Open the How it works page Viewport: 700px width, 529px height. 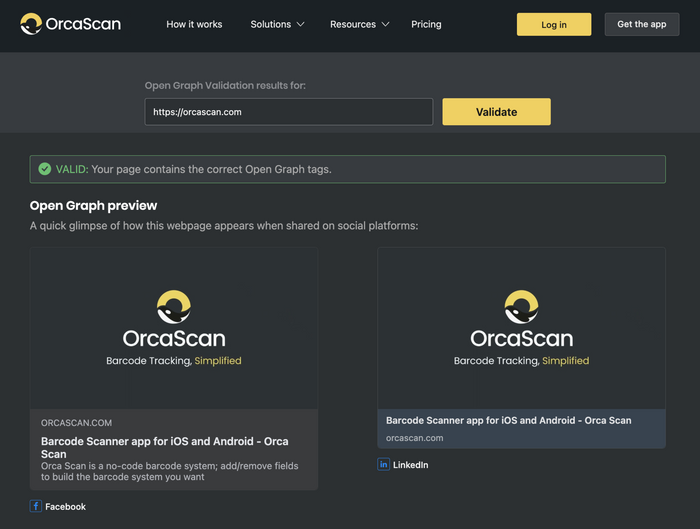coord(194,24)
